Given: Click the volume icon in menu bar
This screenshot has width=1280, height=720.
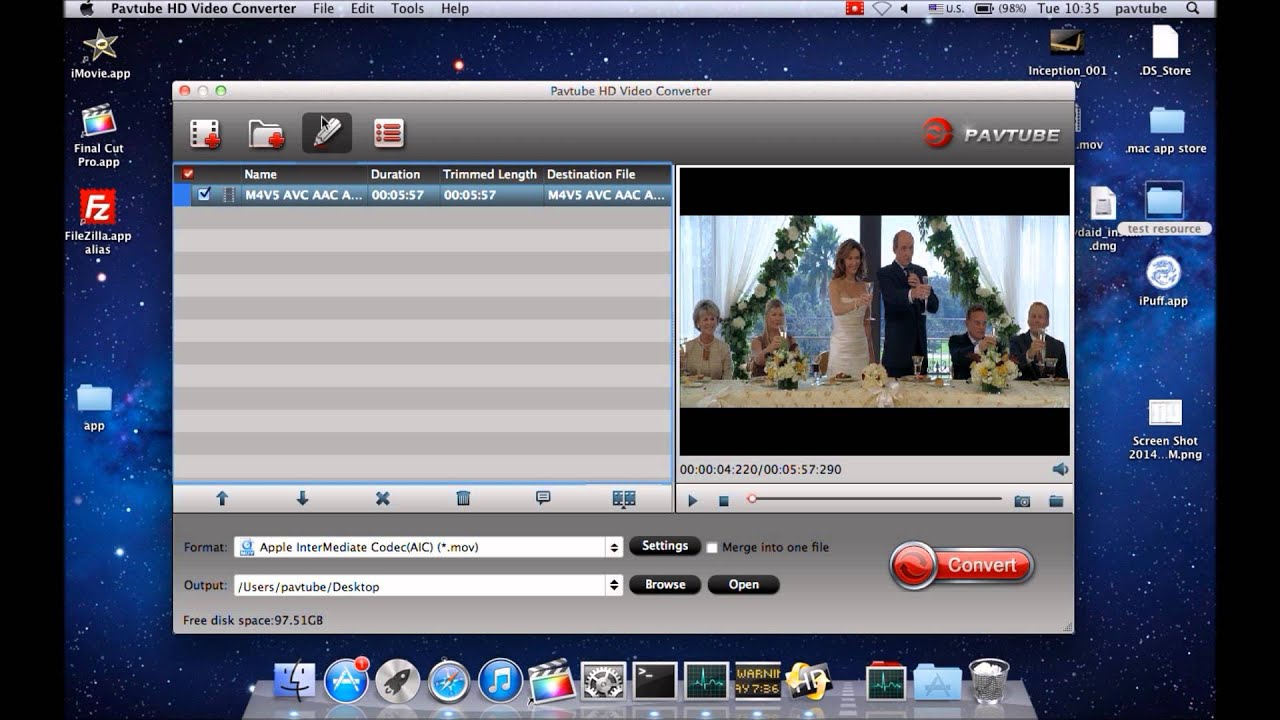Looking at the screenshot, I should point(905,8).
